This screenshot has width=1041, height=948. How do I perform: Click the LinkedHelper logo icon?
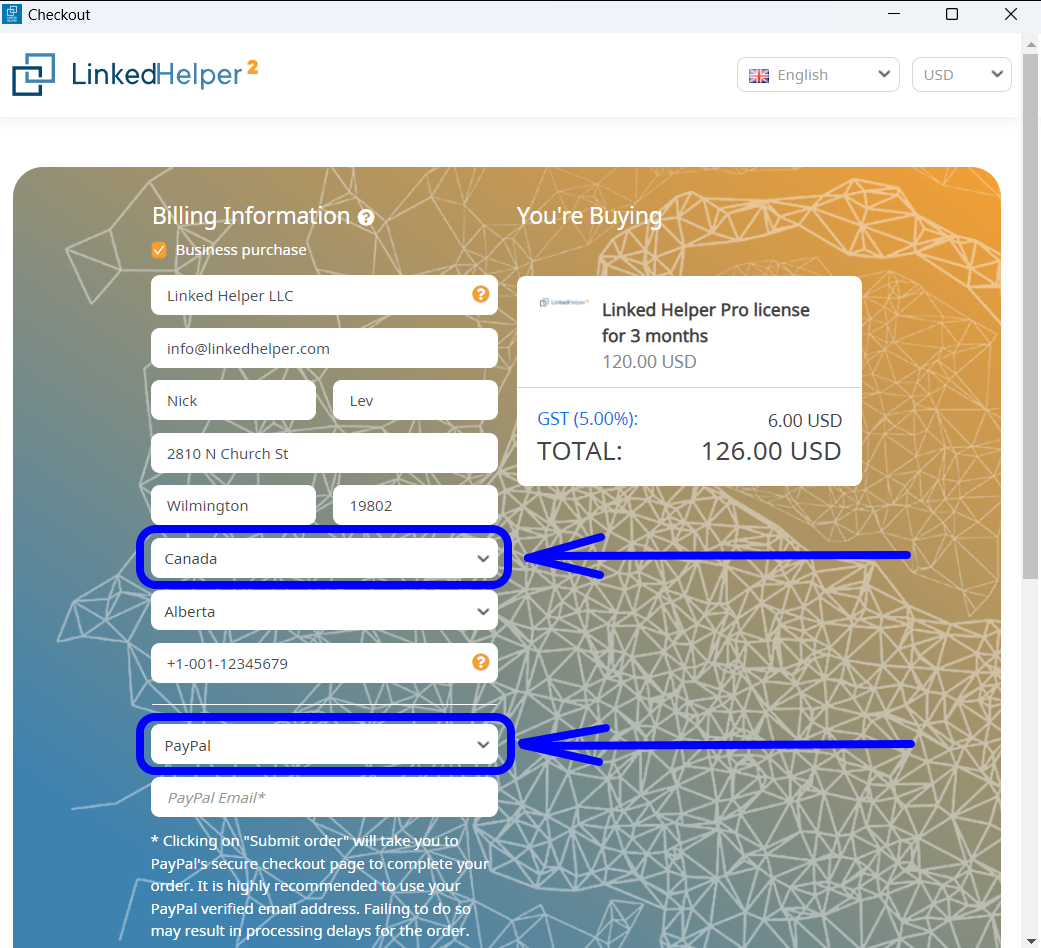(33, 74)
